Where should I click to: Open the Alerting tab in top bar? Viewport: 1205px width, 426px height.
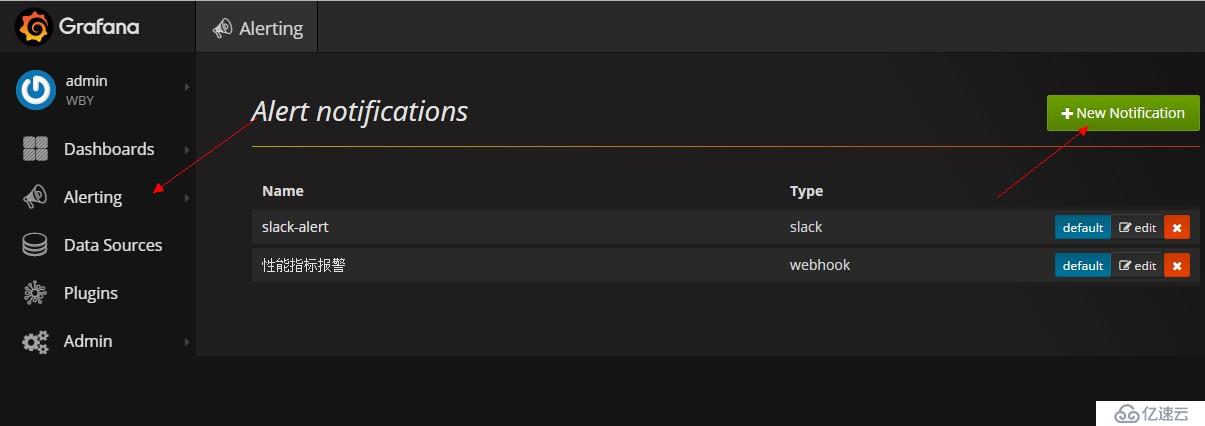tap(258, 28)
